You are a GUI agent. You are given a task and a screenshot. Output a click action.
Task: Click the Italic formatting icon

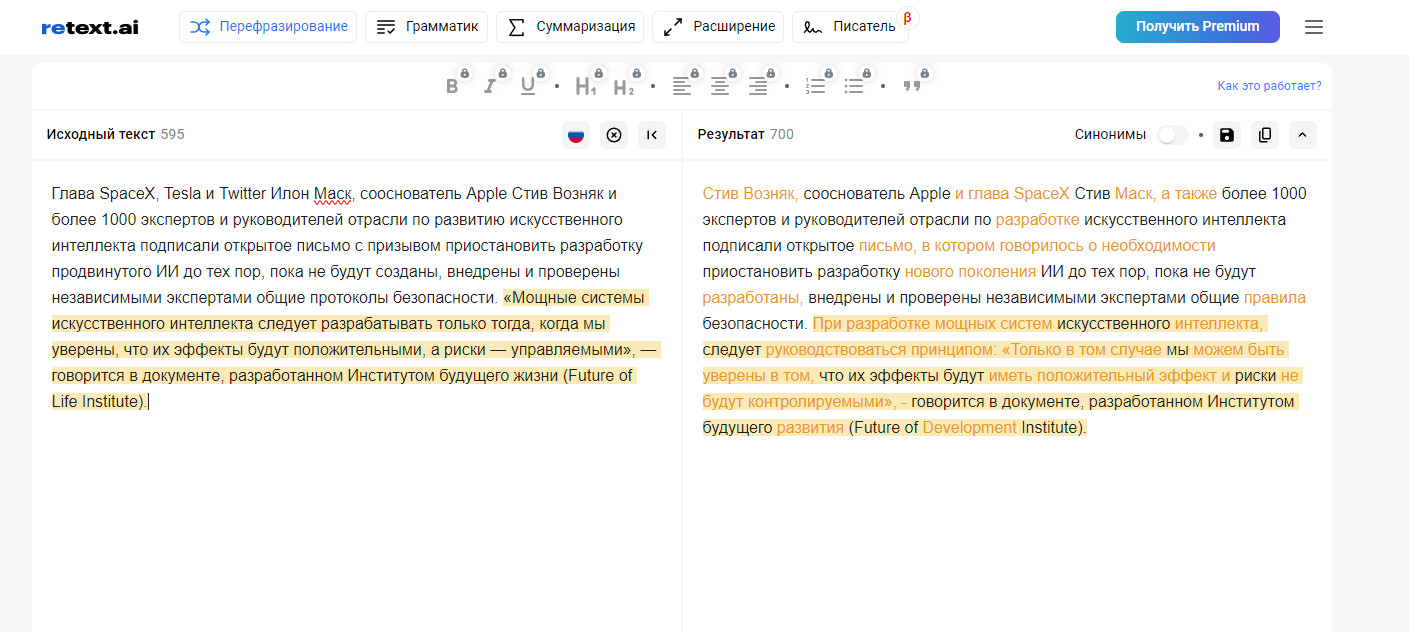[x=490, y=87]
